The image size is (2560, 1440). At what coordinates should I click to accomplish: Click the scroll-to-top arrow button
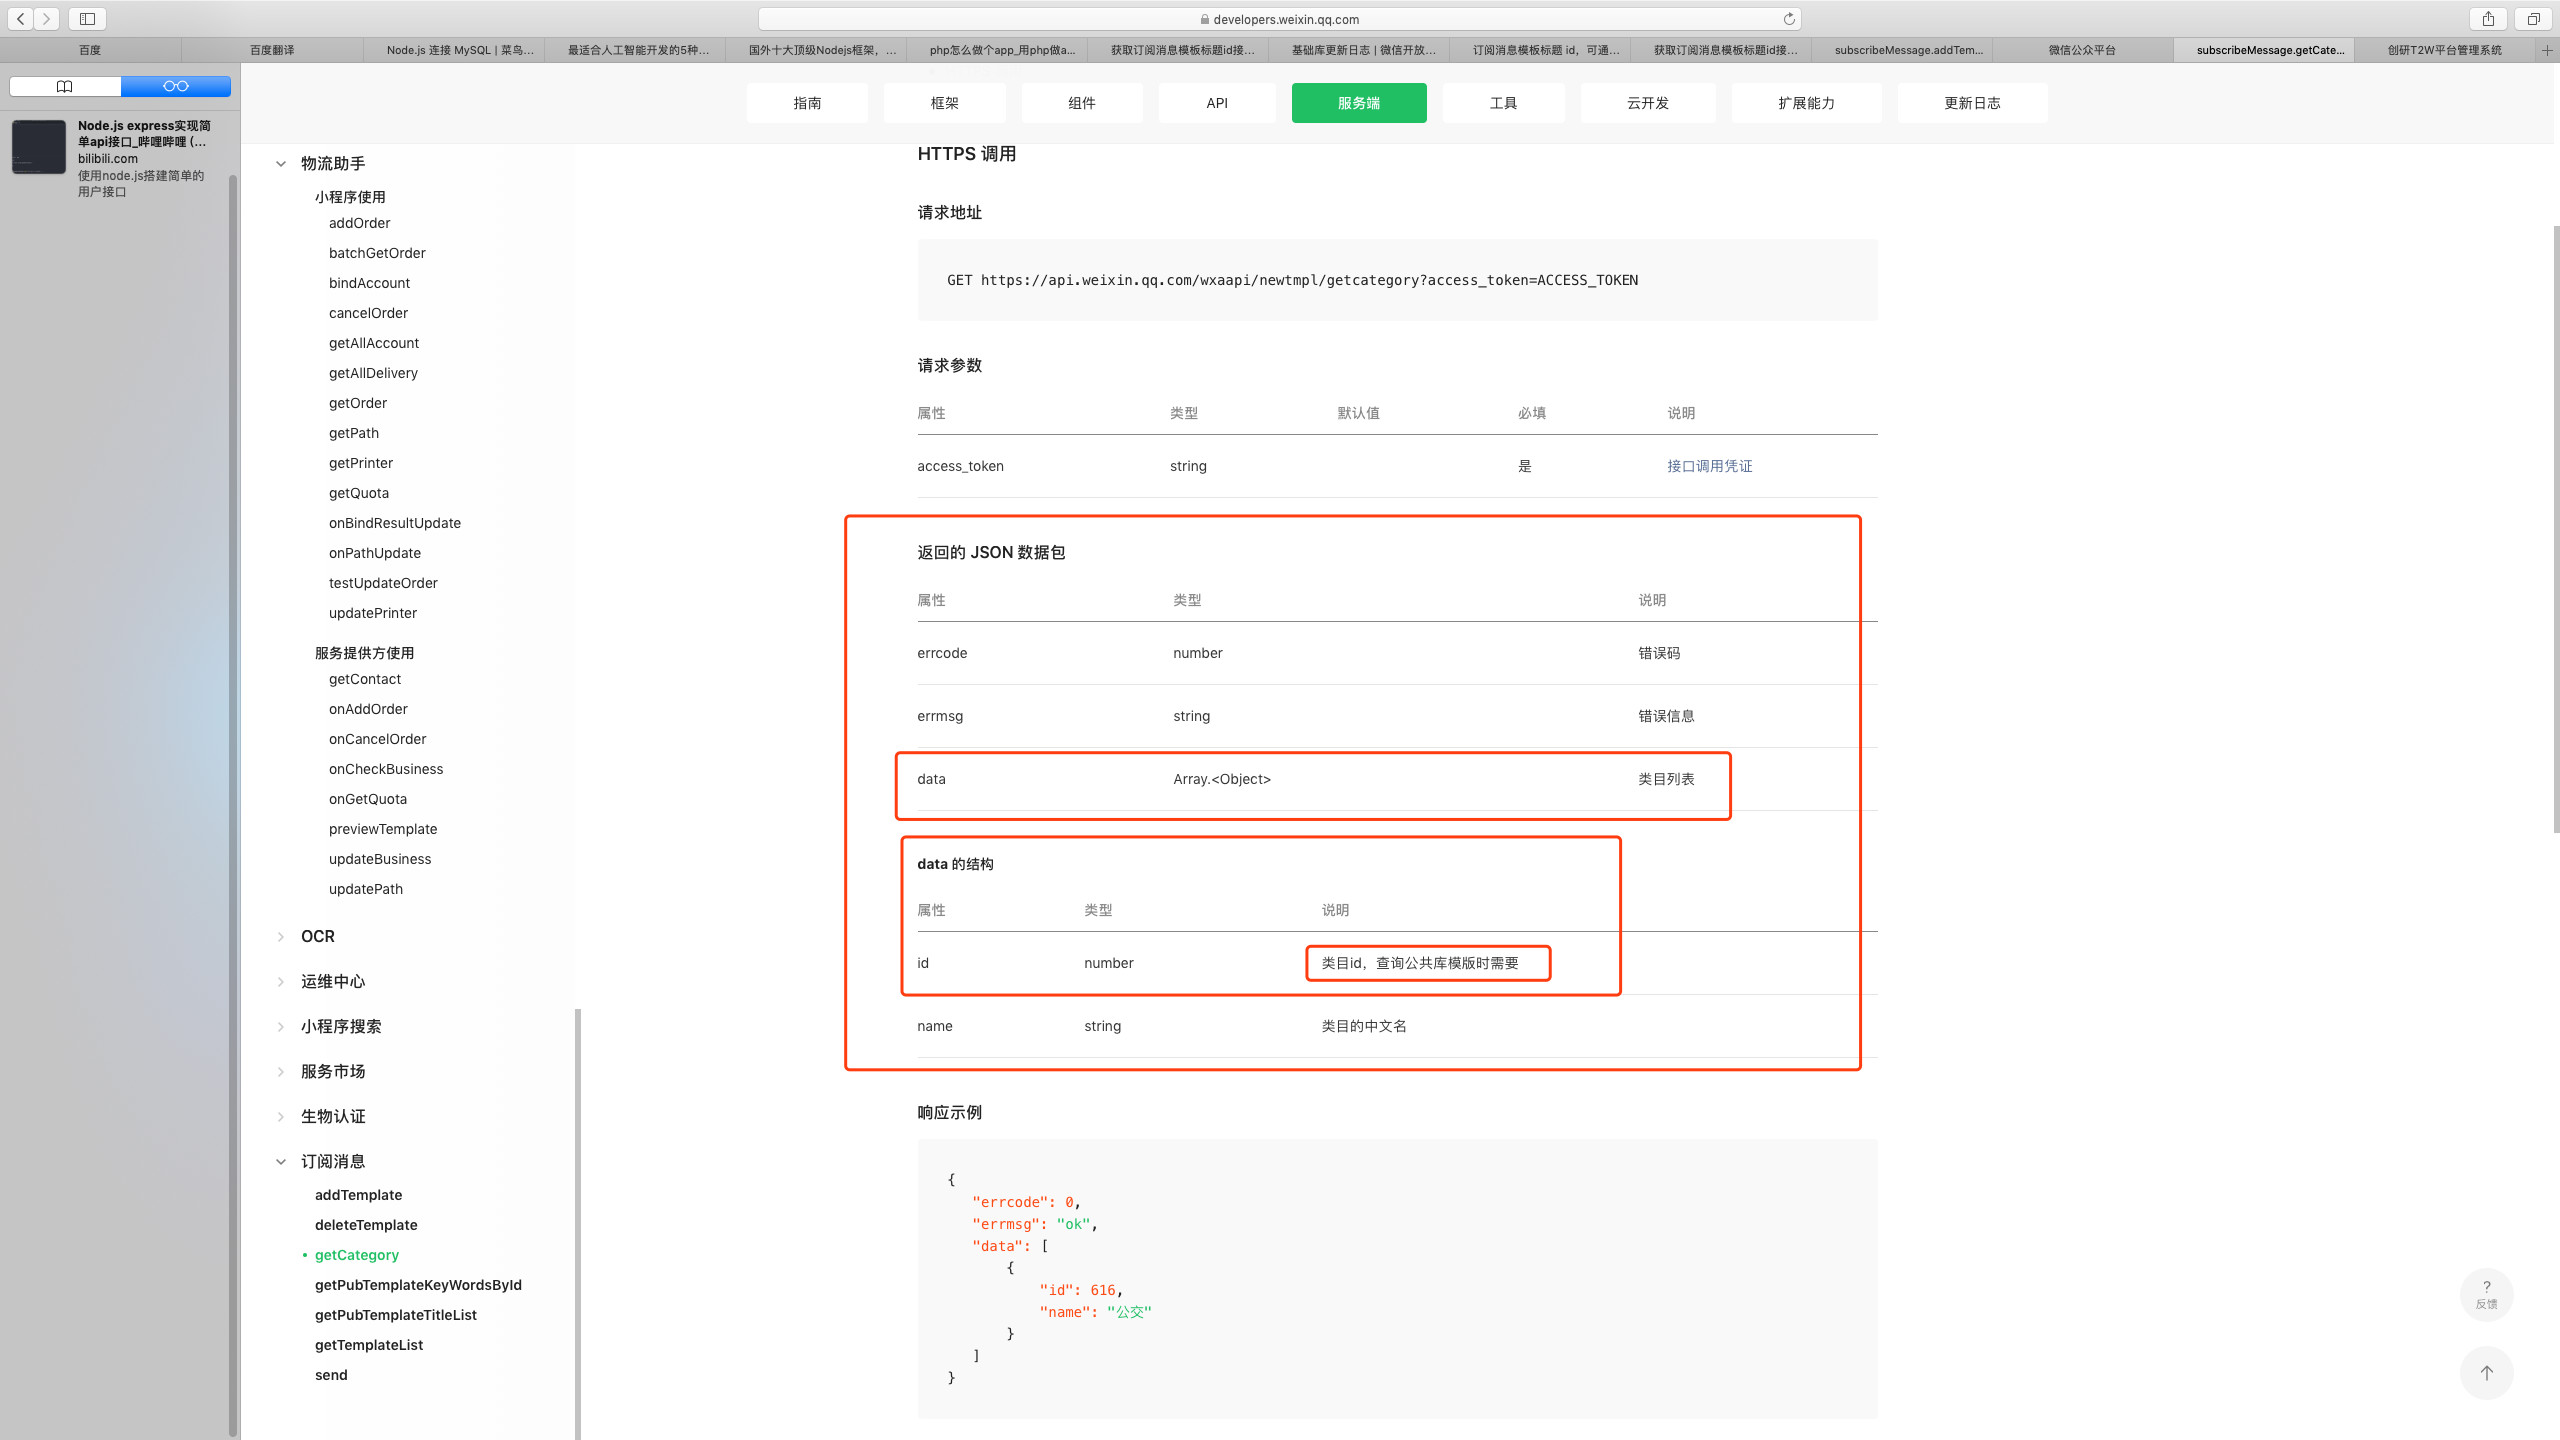click(x=2486, y=1373)
